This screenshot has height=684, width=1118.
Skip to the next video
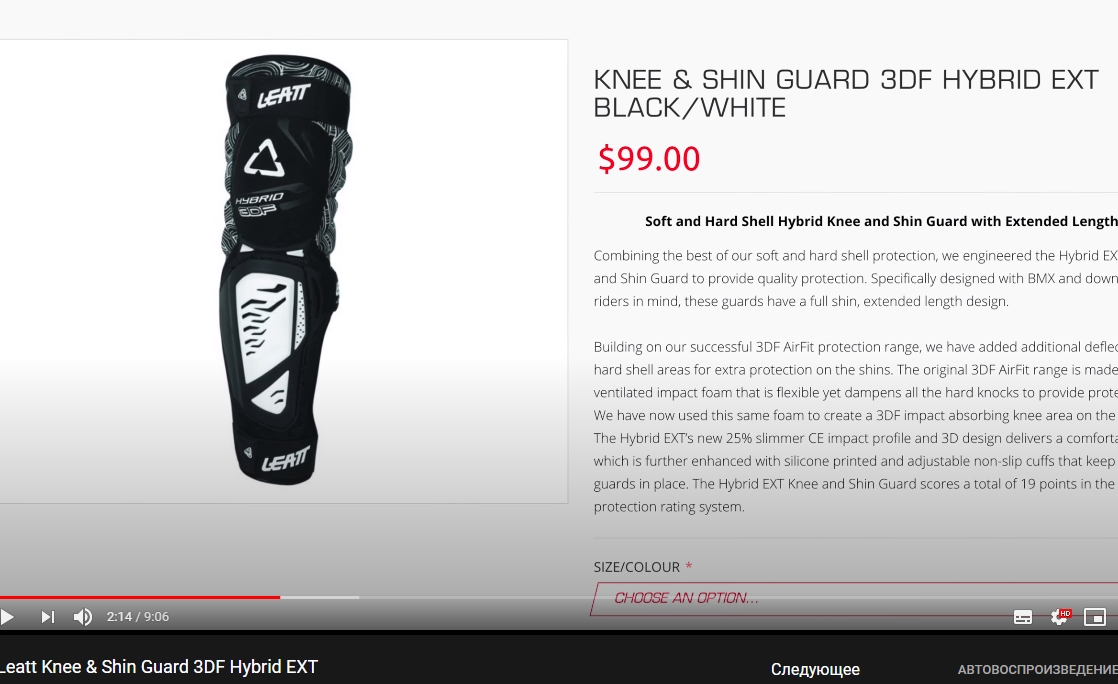47,617
